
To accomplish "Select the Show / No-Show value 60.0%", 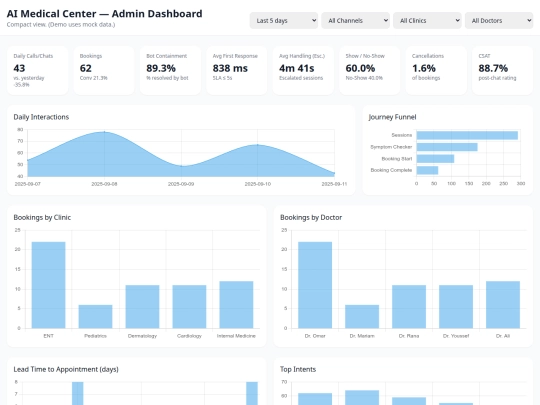I will click(x=360, y=68).
